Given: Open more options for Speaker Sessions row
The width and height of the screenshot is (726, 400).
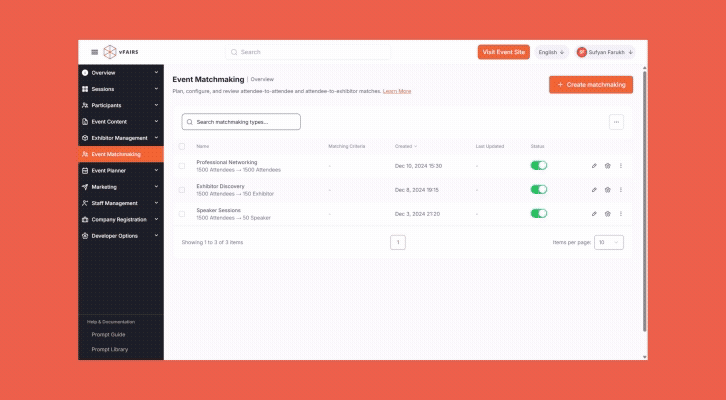Looking at the screenshot, I should tap(620, 213).
